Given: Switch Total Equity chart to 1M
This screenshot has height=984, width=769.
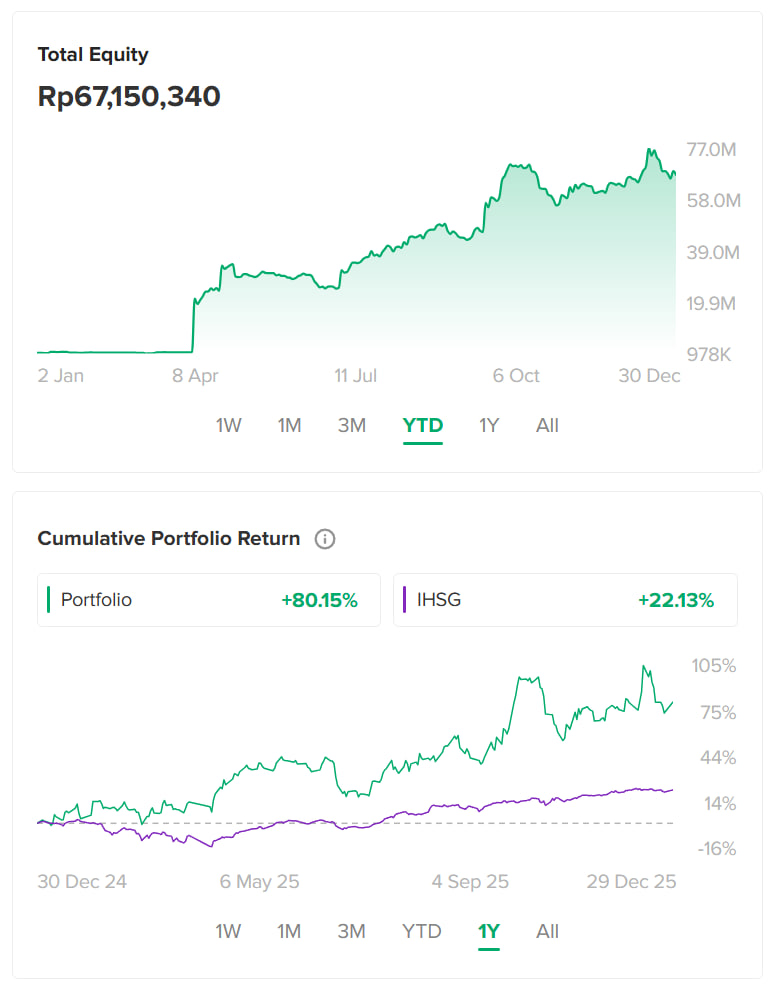Looking at the screenshot, I should (x=289, y=425).
